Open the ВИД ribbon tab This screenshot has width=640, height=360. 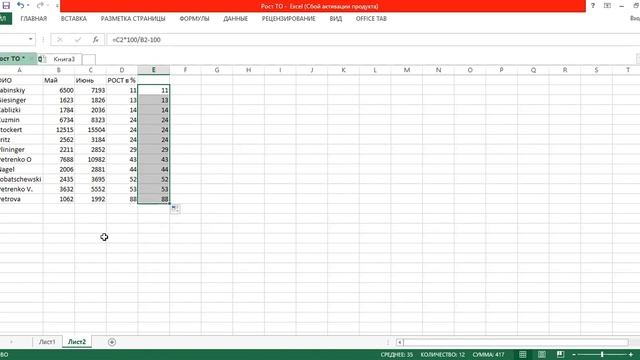click(x=336, y=19)
